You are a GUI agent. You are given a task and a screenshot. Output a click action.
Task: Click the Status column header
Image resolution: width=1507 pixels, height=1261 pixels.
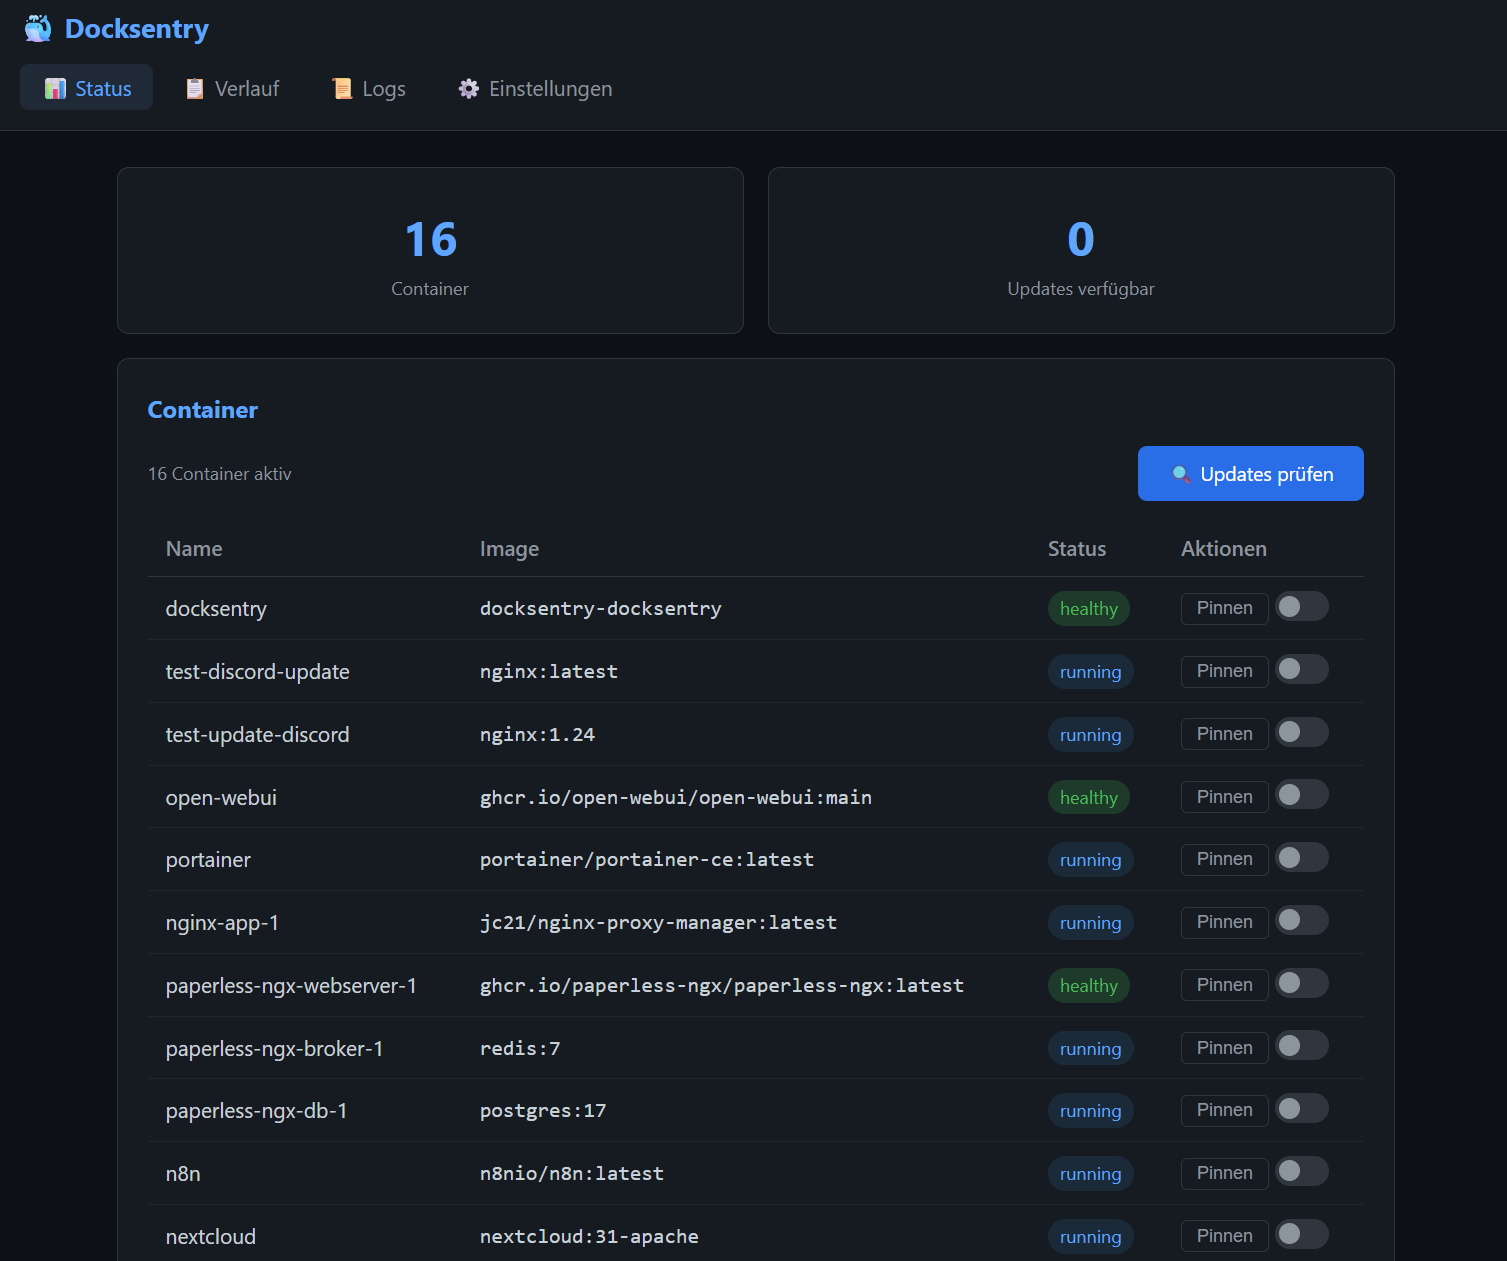click(1077, 549)
